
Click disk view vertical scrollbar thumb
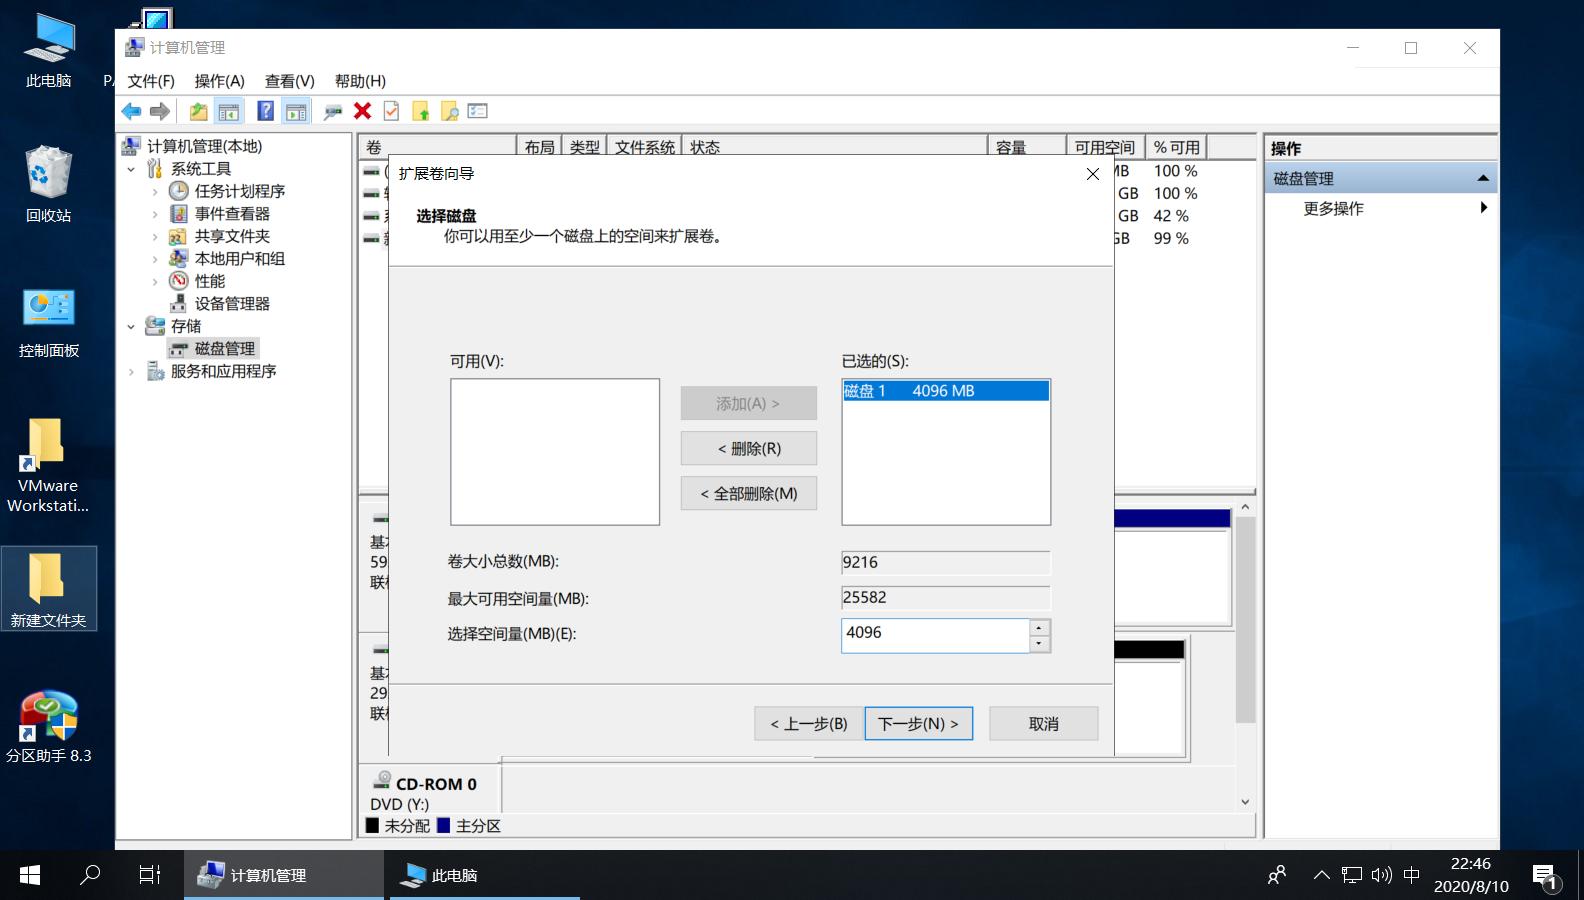[x=1245, y=620]
